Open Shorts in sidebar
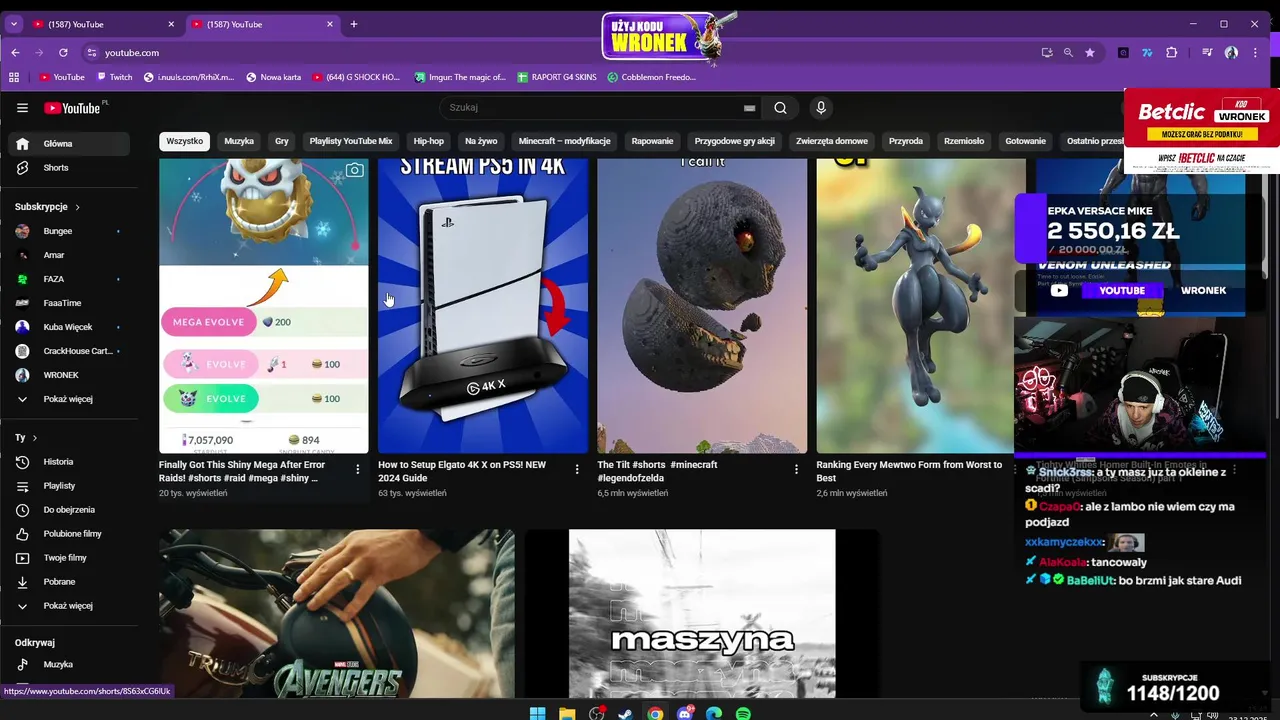 [x=68, y=168]
